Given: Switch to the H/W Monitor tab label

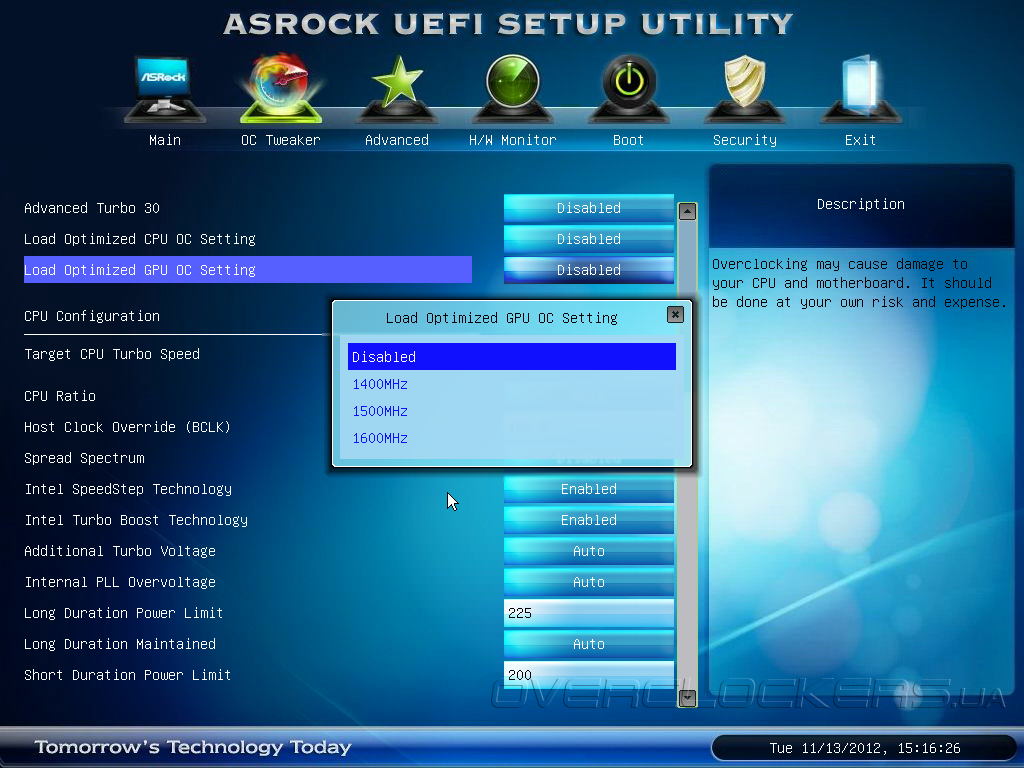Looking at the screenshot, I should (x=513, y=140).
